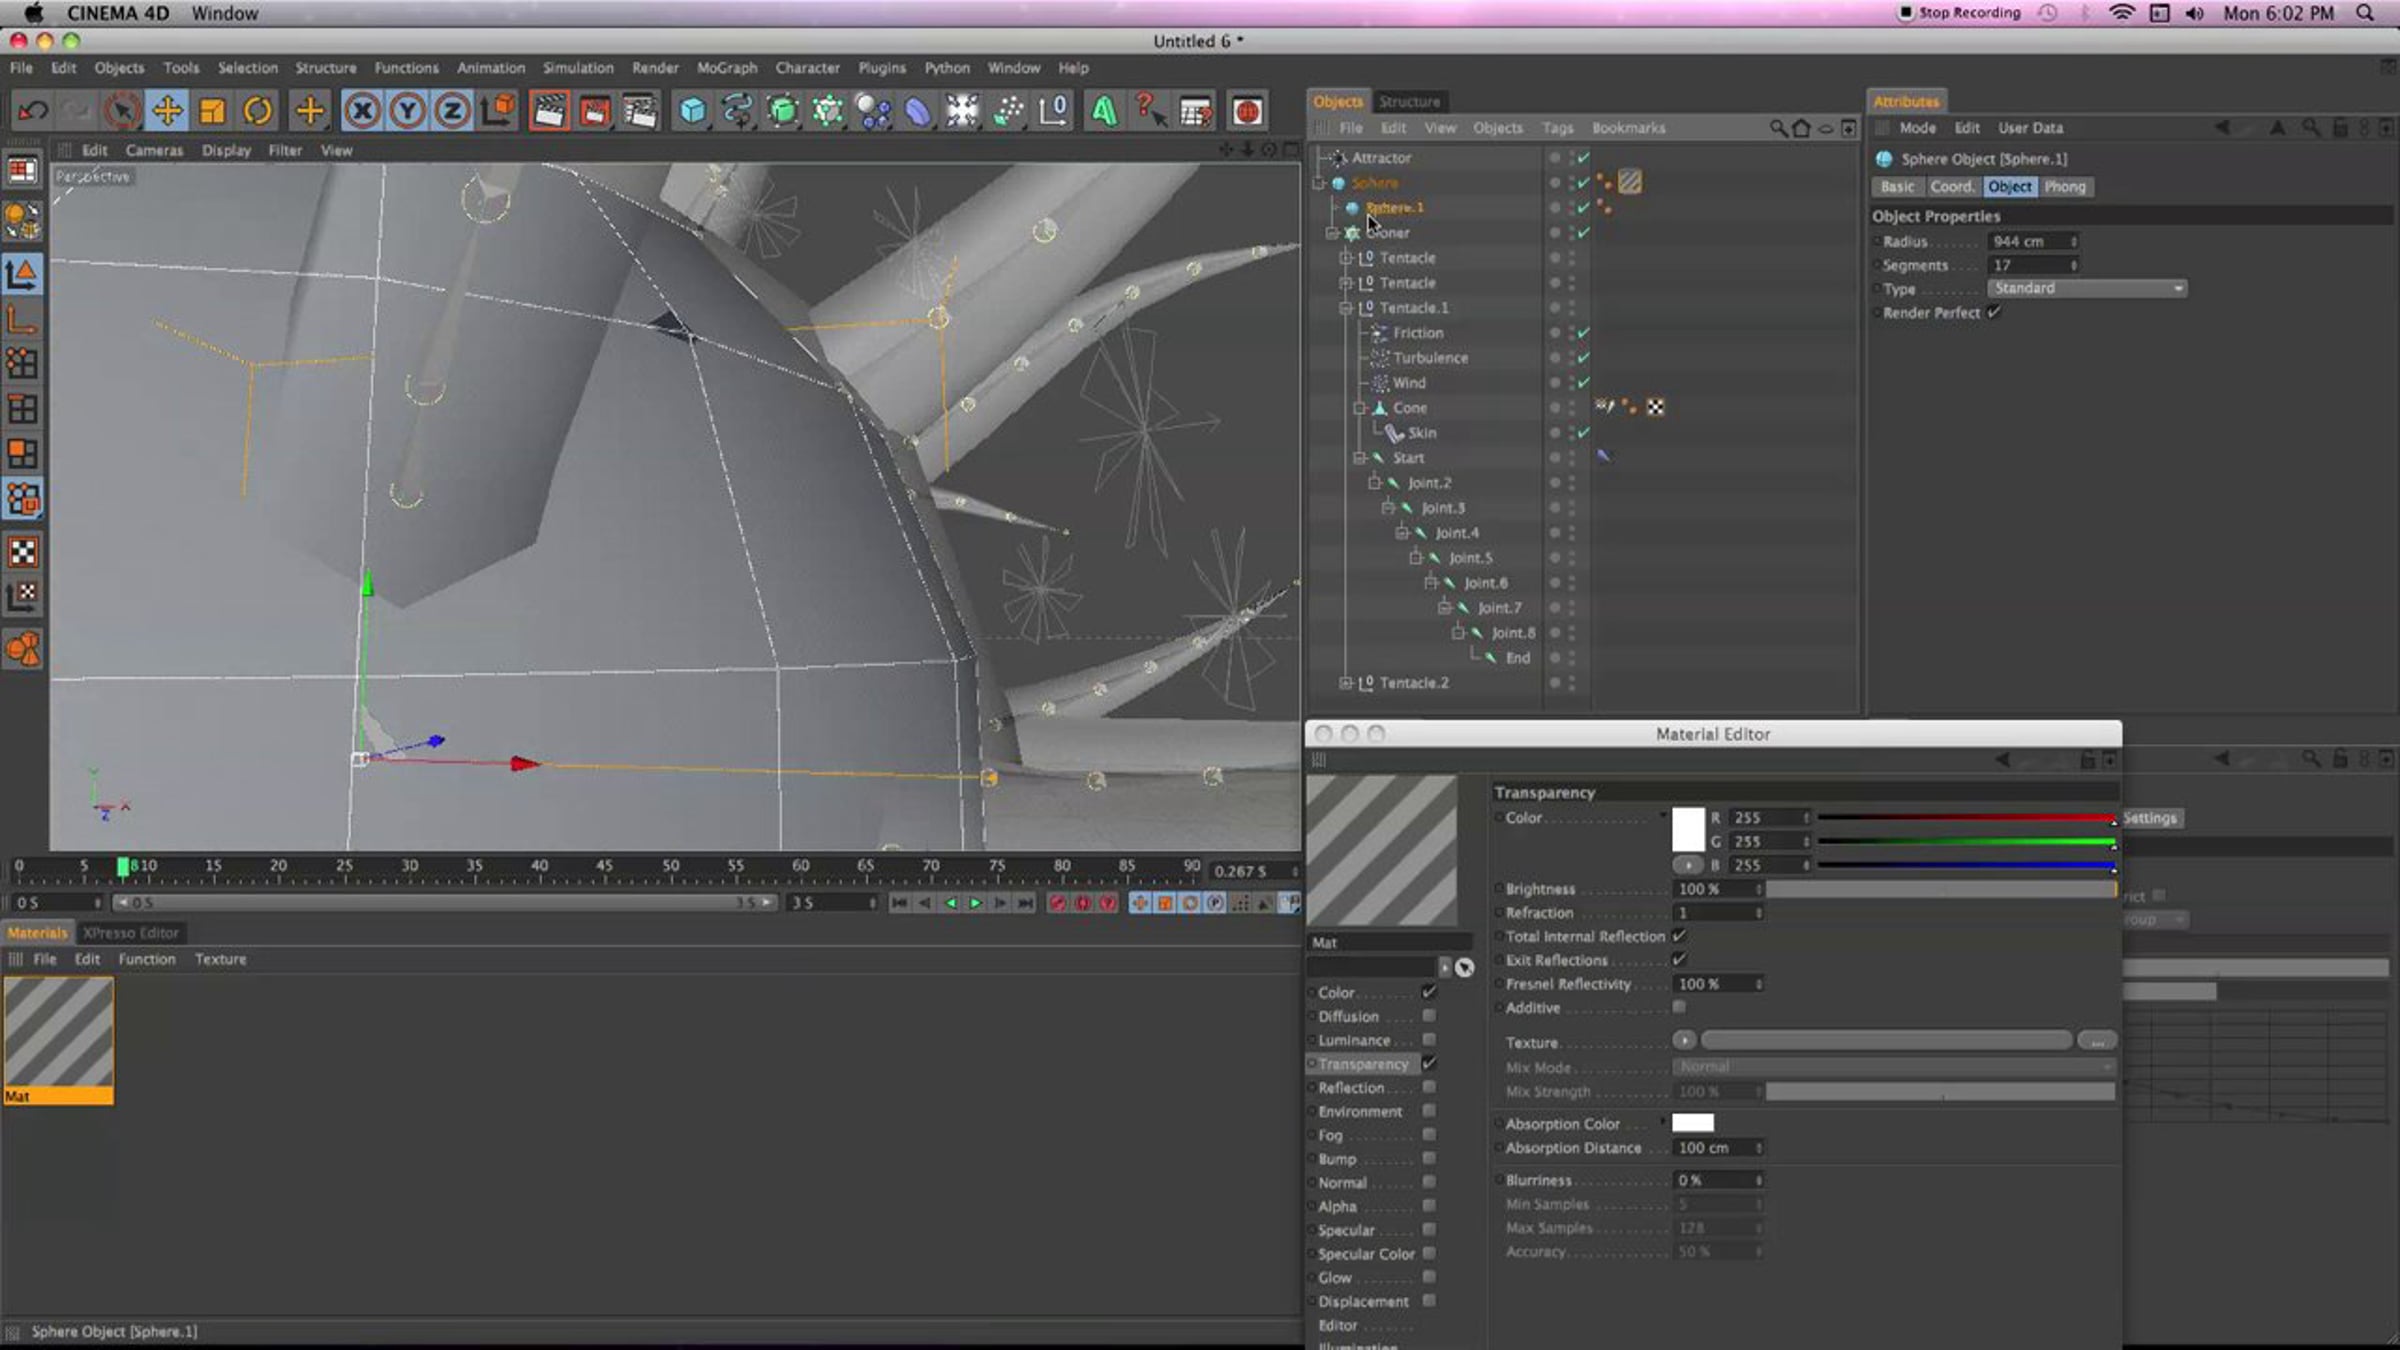The width and height of the screenshot is (2400, 1350).
Task: Click the Texture arrow menu button
Action: pyautogui.click(x=1684, y=1040)
